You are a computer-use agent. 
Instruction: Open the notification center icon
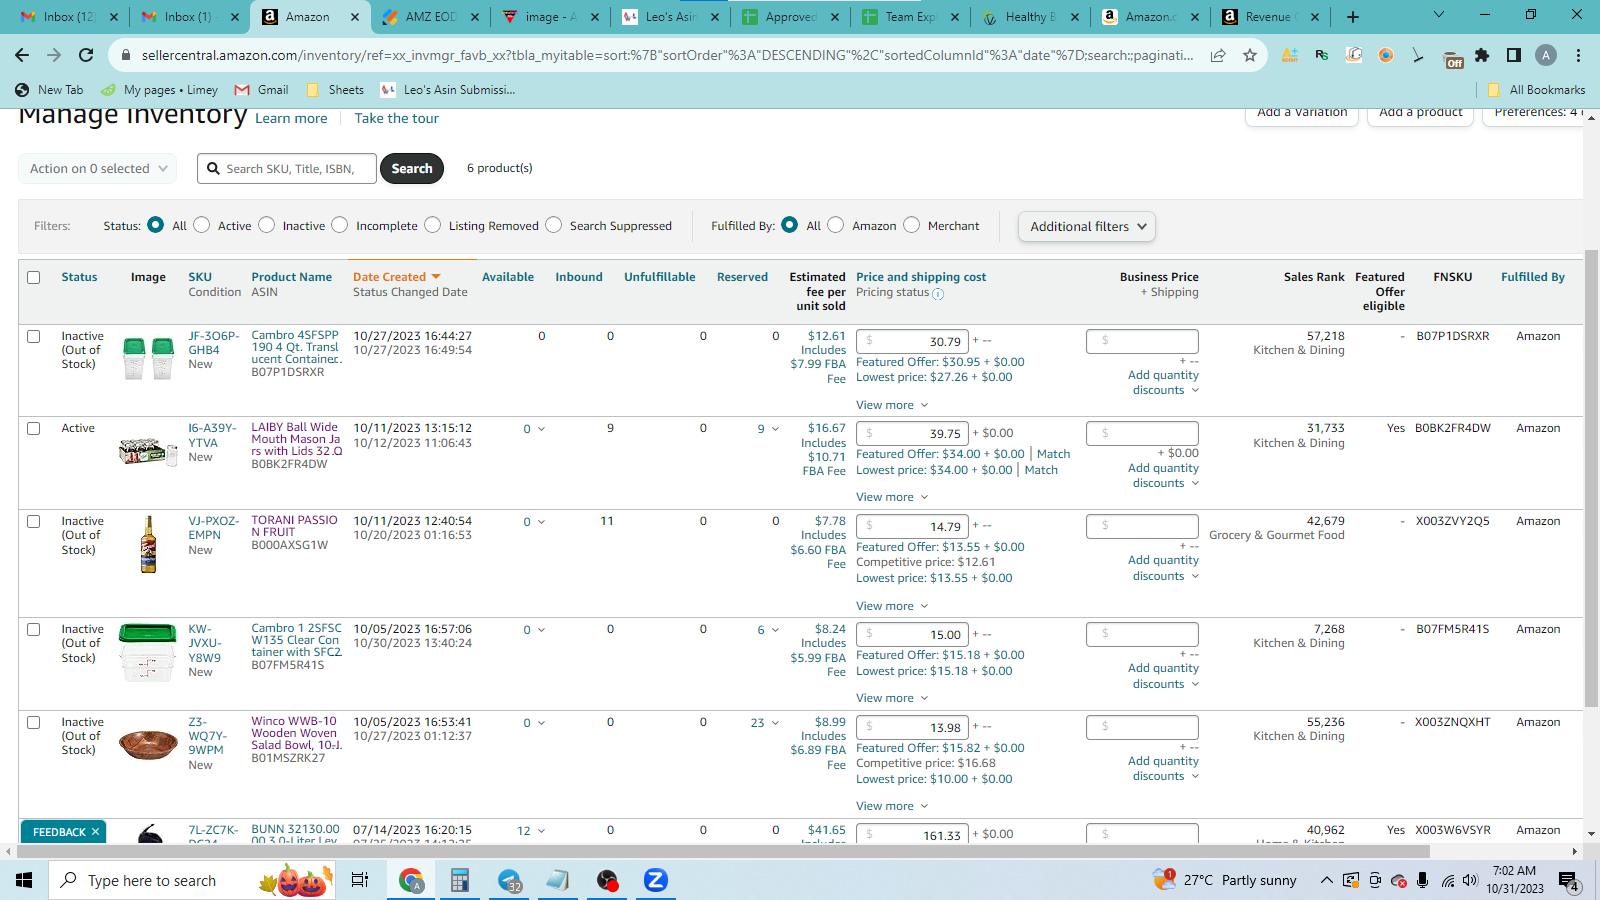(1568, 880)
